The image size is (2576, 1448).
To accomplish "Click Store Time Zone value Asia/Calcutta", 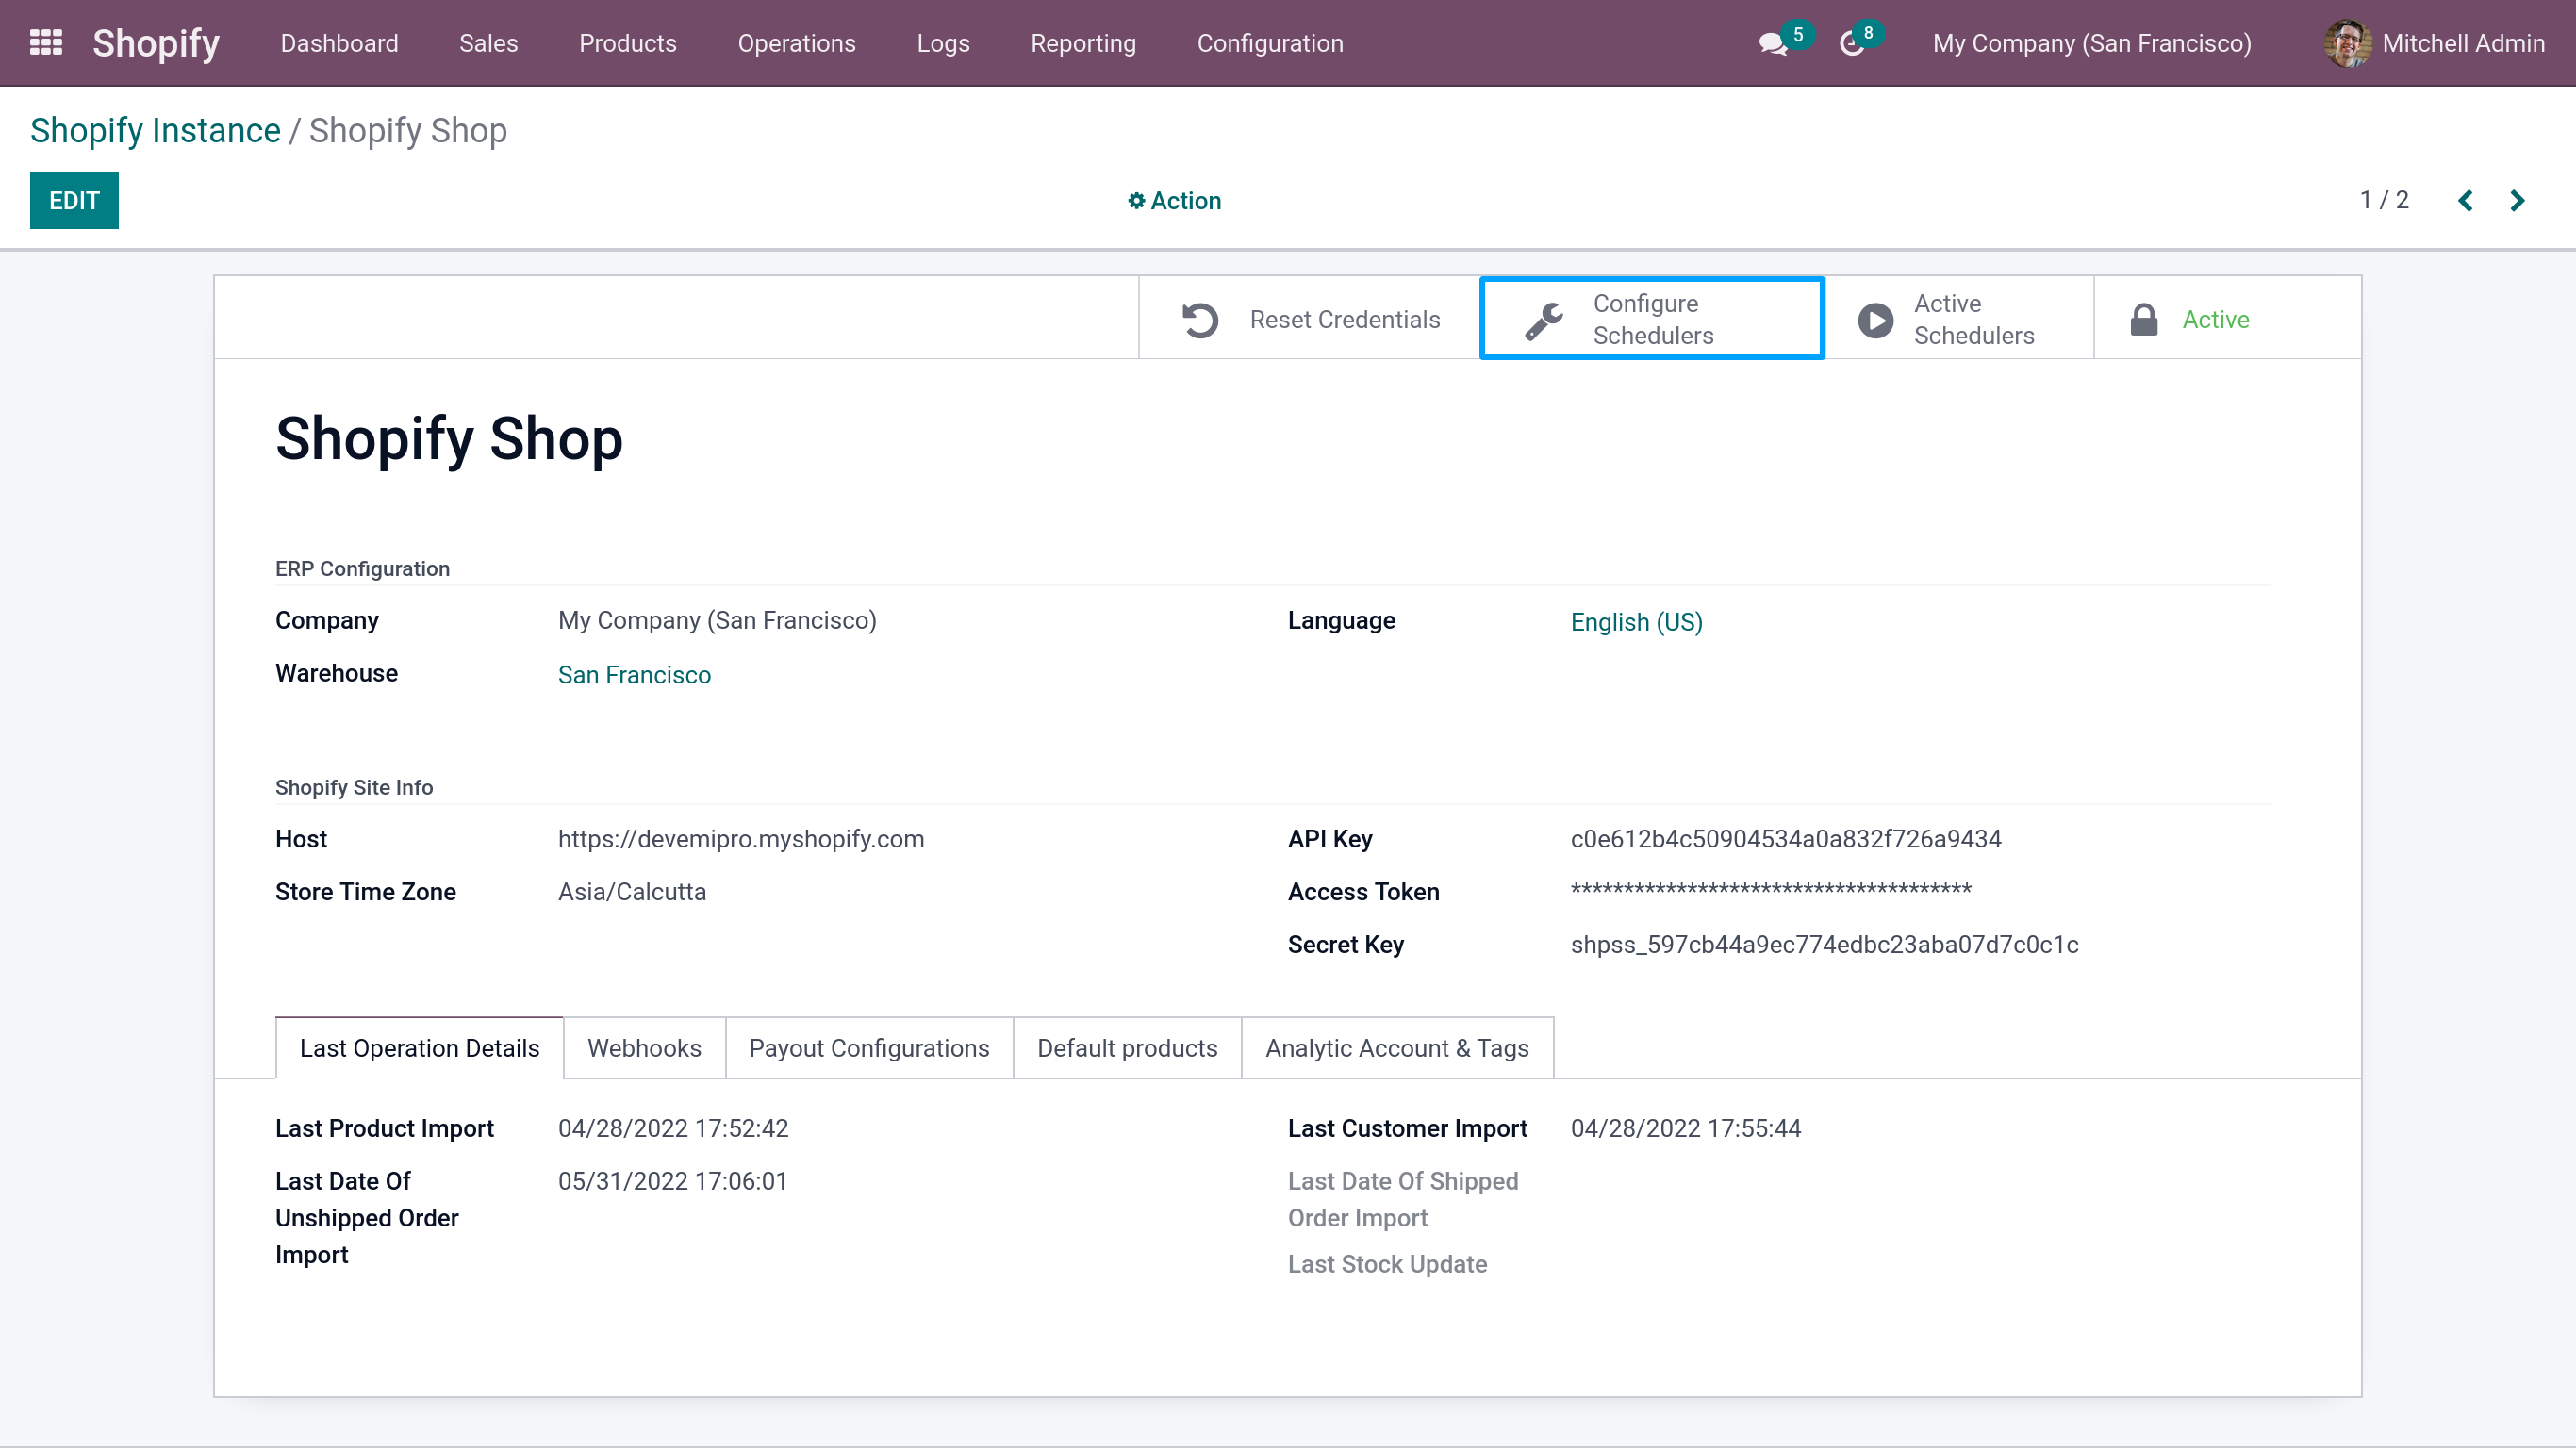I will [x=632, y=892].
